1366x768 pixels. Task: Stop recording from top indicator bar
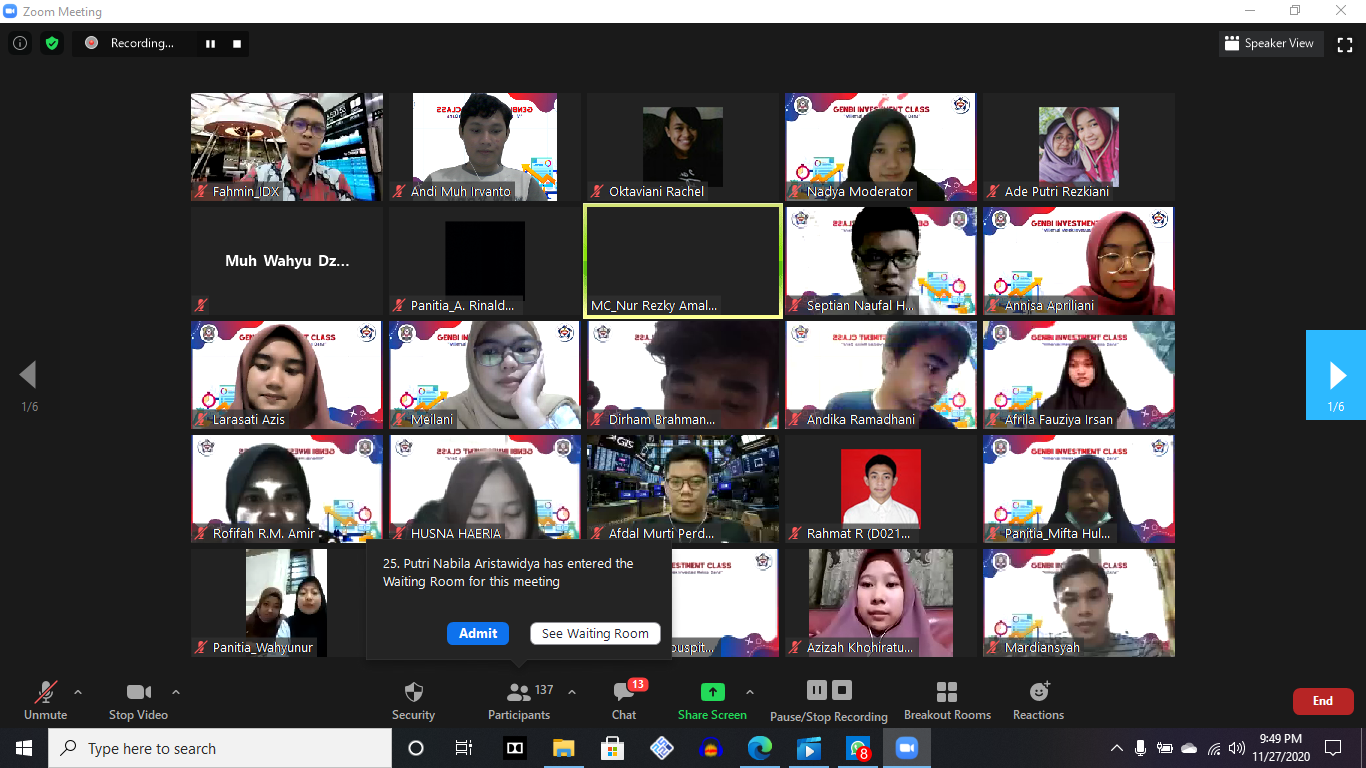(237, 43)
